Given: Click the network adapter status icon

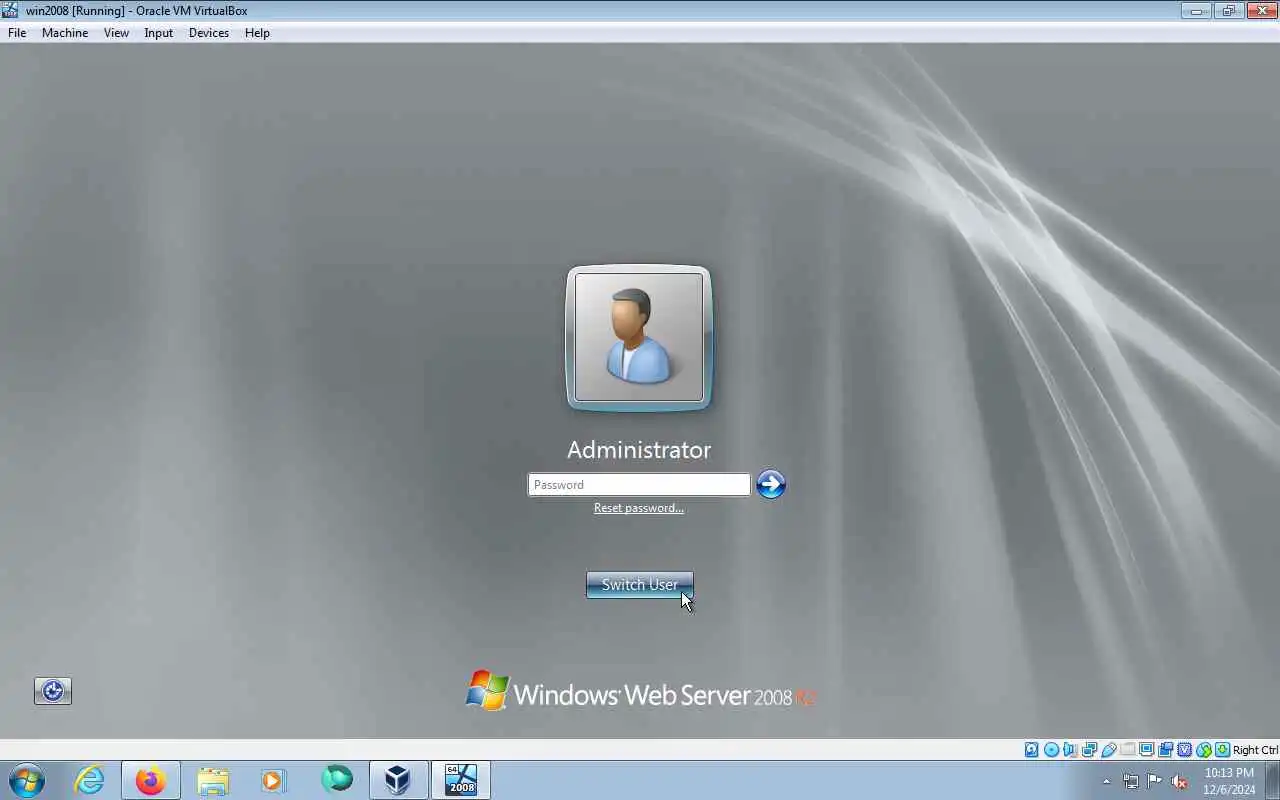Looking at the screenshot, I should pos(1089,750).
